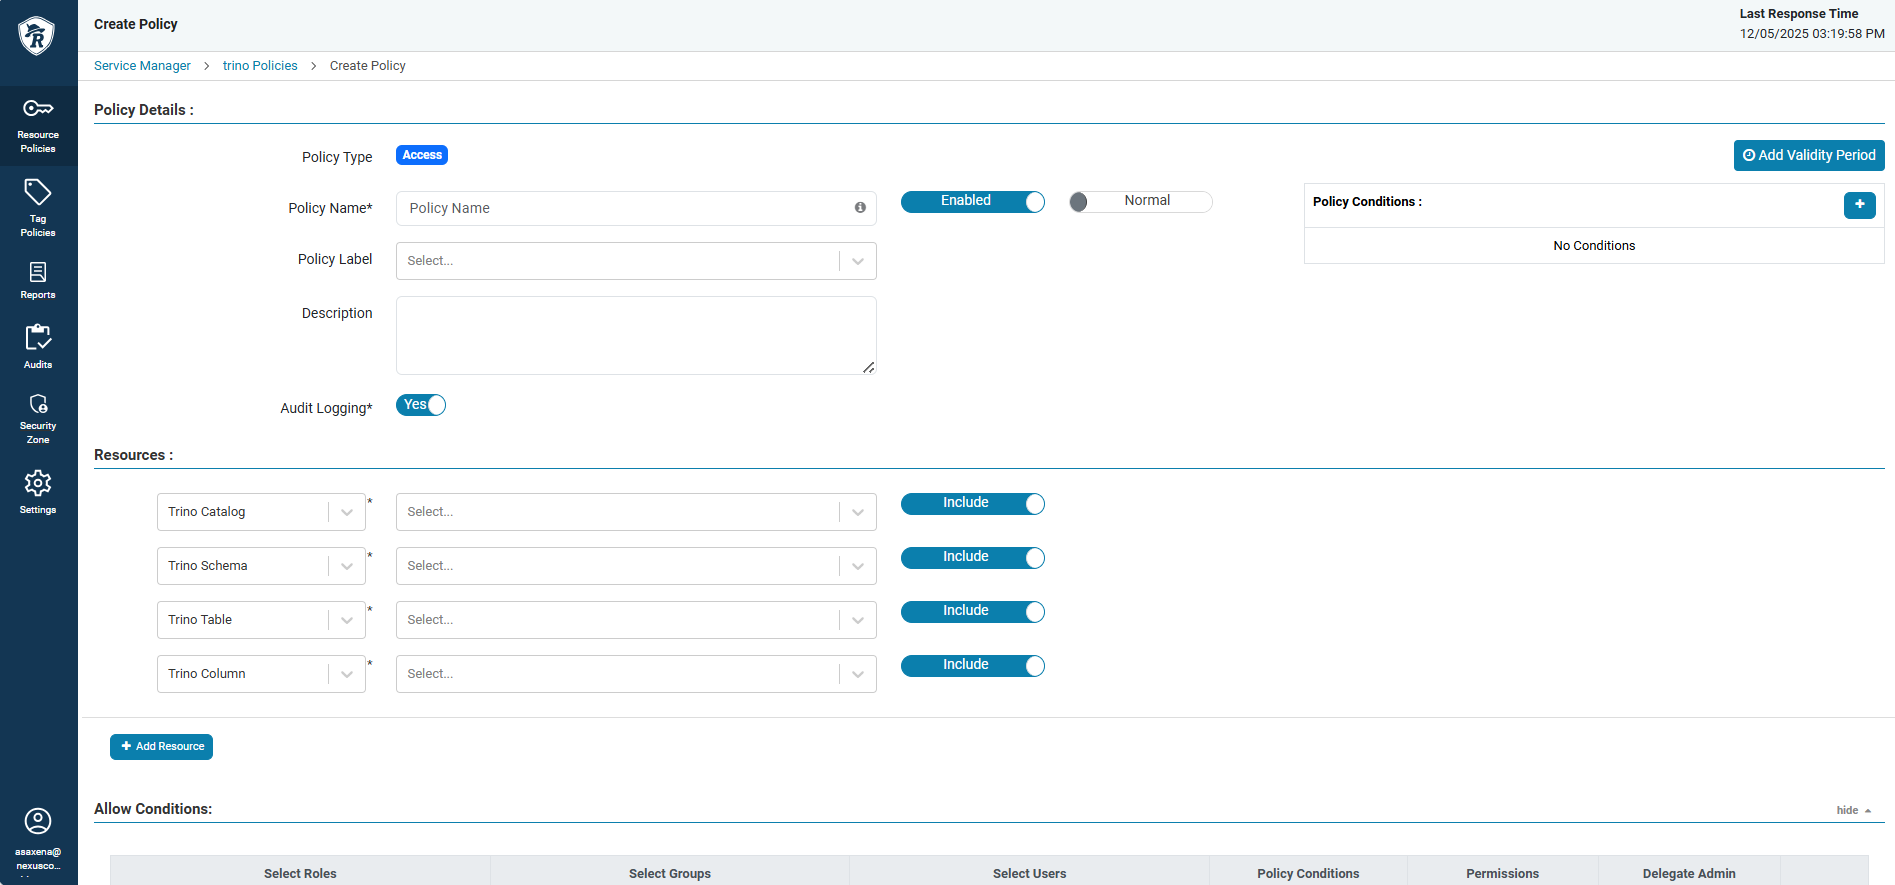Image resolution: width=1895 pixels, height=885 pixels.
Task: Toggle Include for Trino Table
Action: point(973,611)
